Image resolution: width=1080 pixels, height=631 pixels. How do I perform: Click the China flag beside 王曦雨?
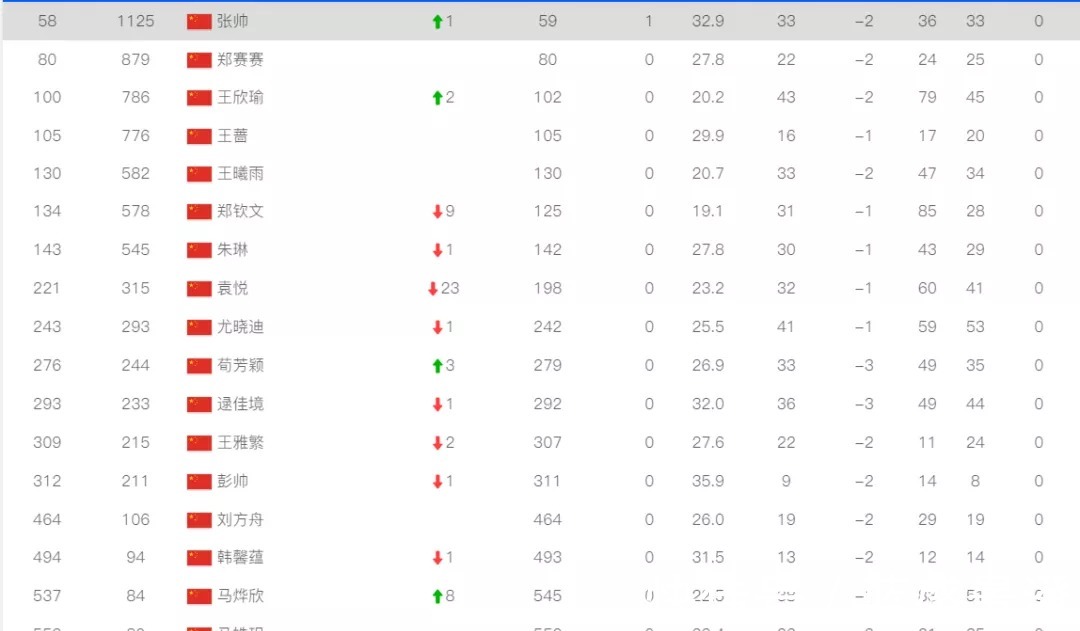tap(199, 174)
